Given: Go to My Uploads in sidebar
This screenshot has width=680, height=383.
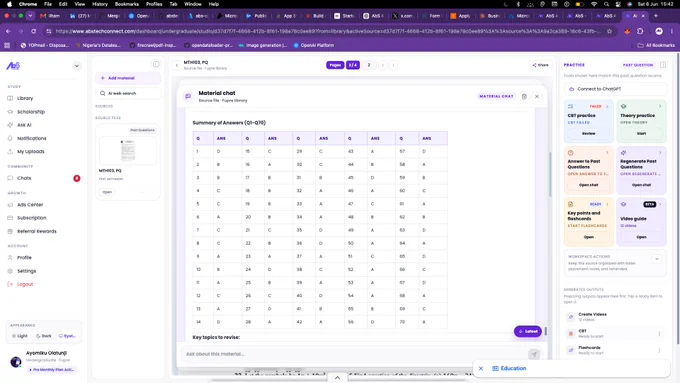Looking at the screenshot, I should pyautogui.click(x=30, y=151).
